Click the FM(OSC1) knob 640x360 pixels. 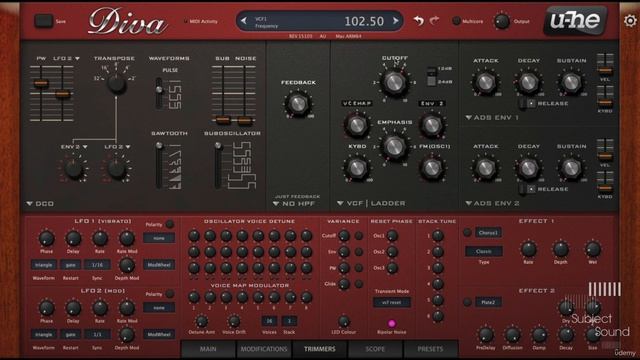[432, 167]
